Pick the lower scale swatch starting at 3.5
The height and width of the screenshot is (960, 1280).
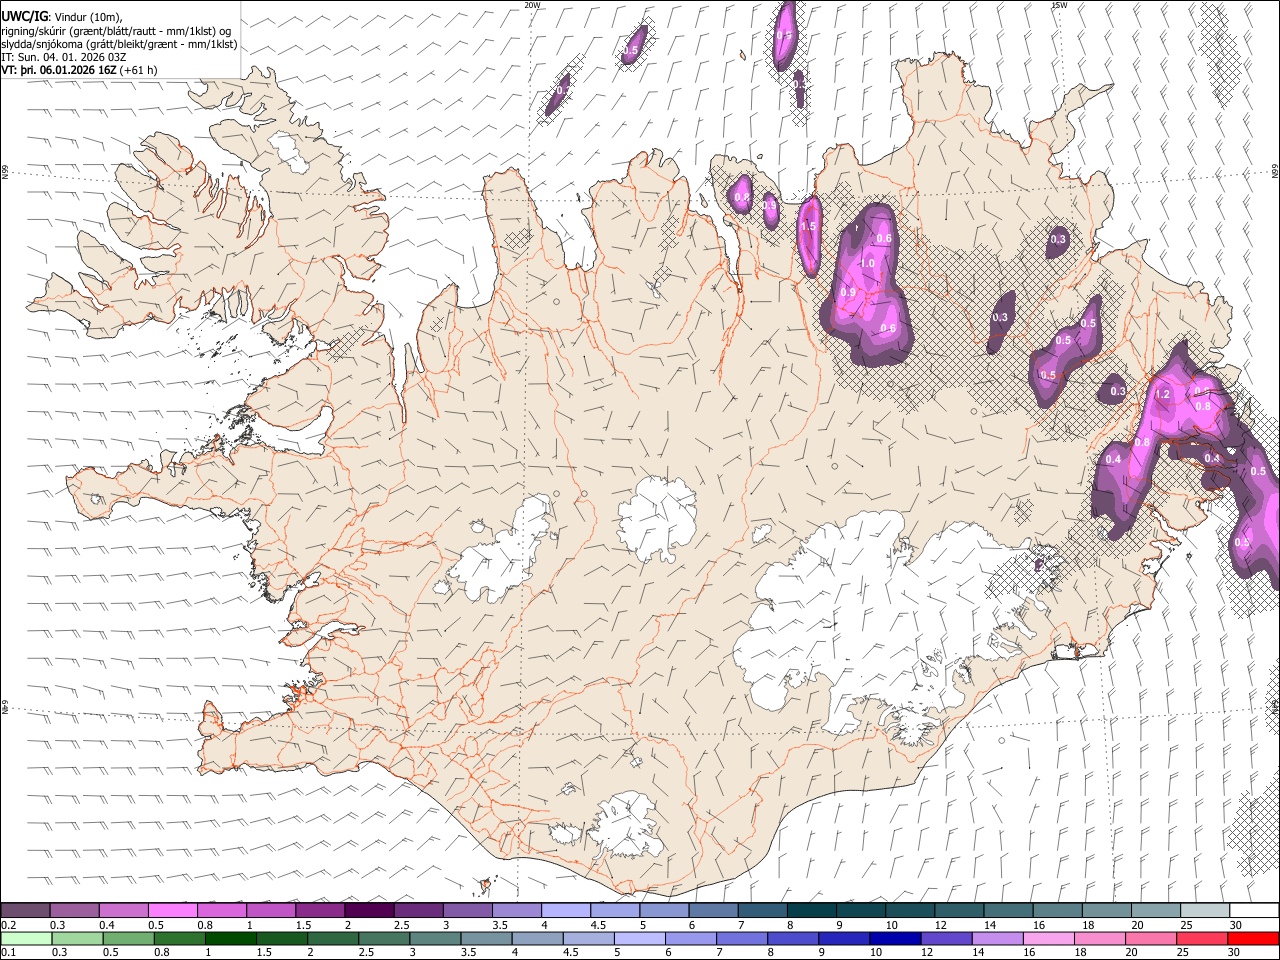tap(486, 938)
